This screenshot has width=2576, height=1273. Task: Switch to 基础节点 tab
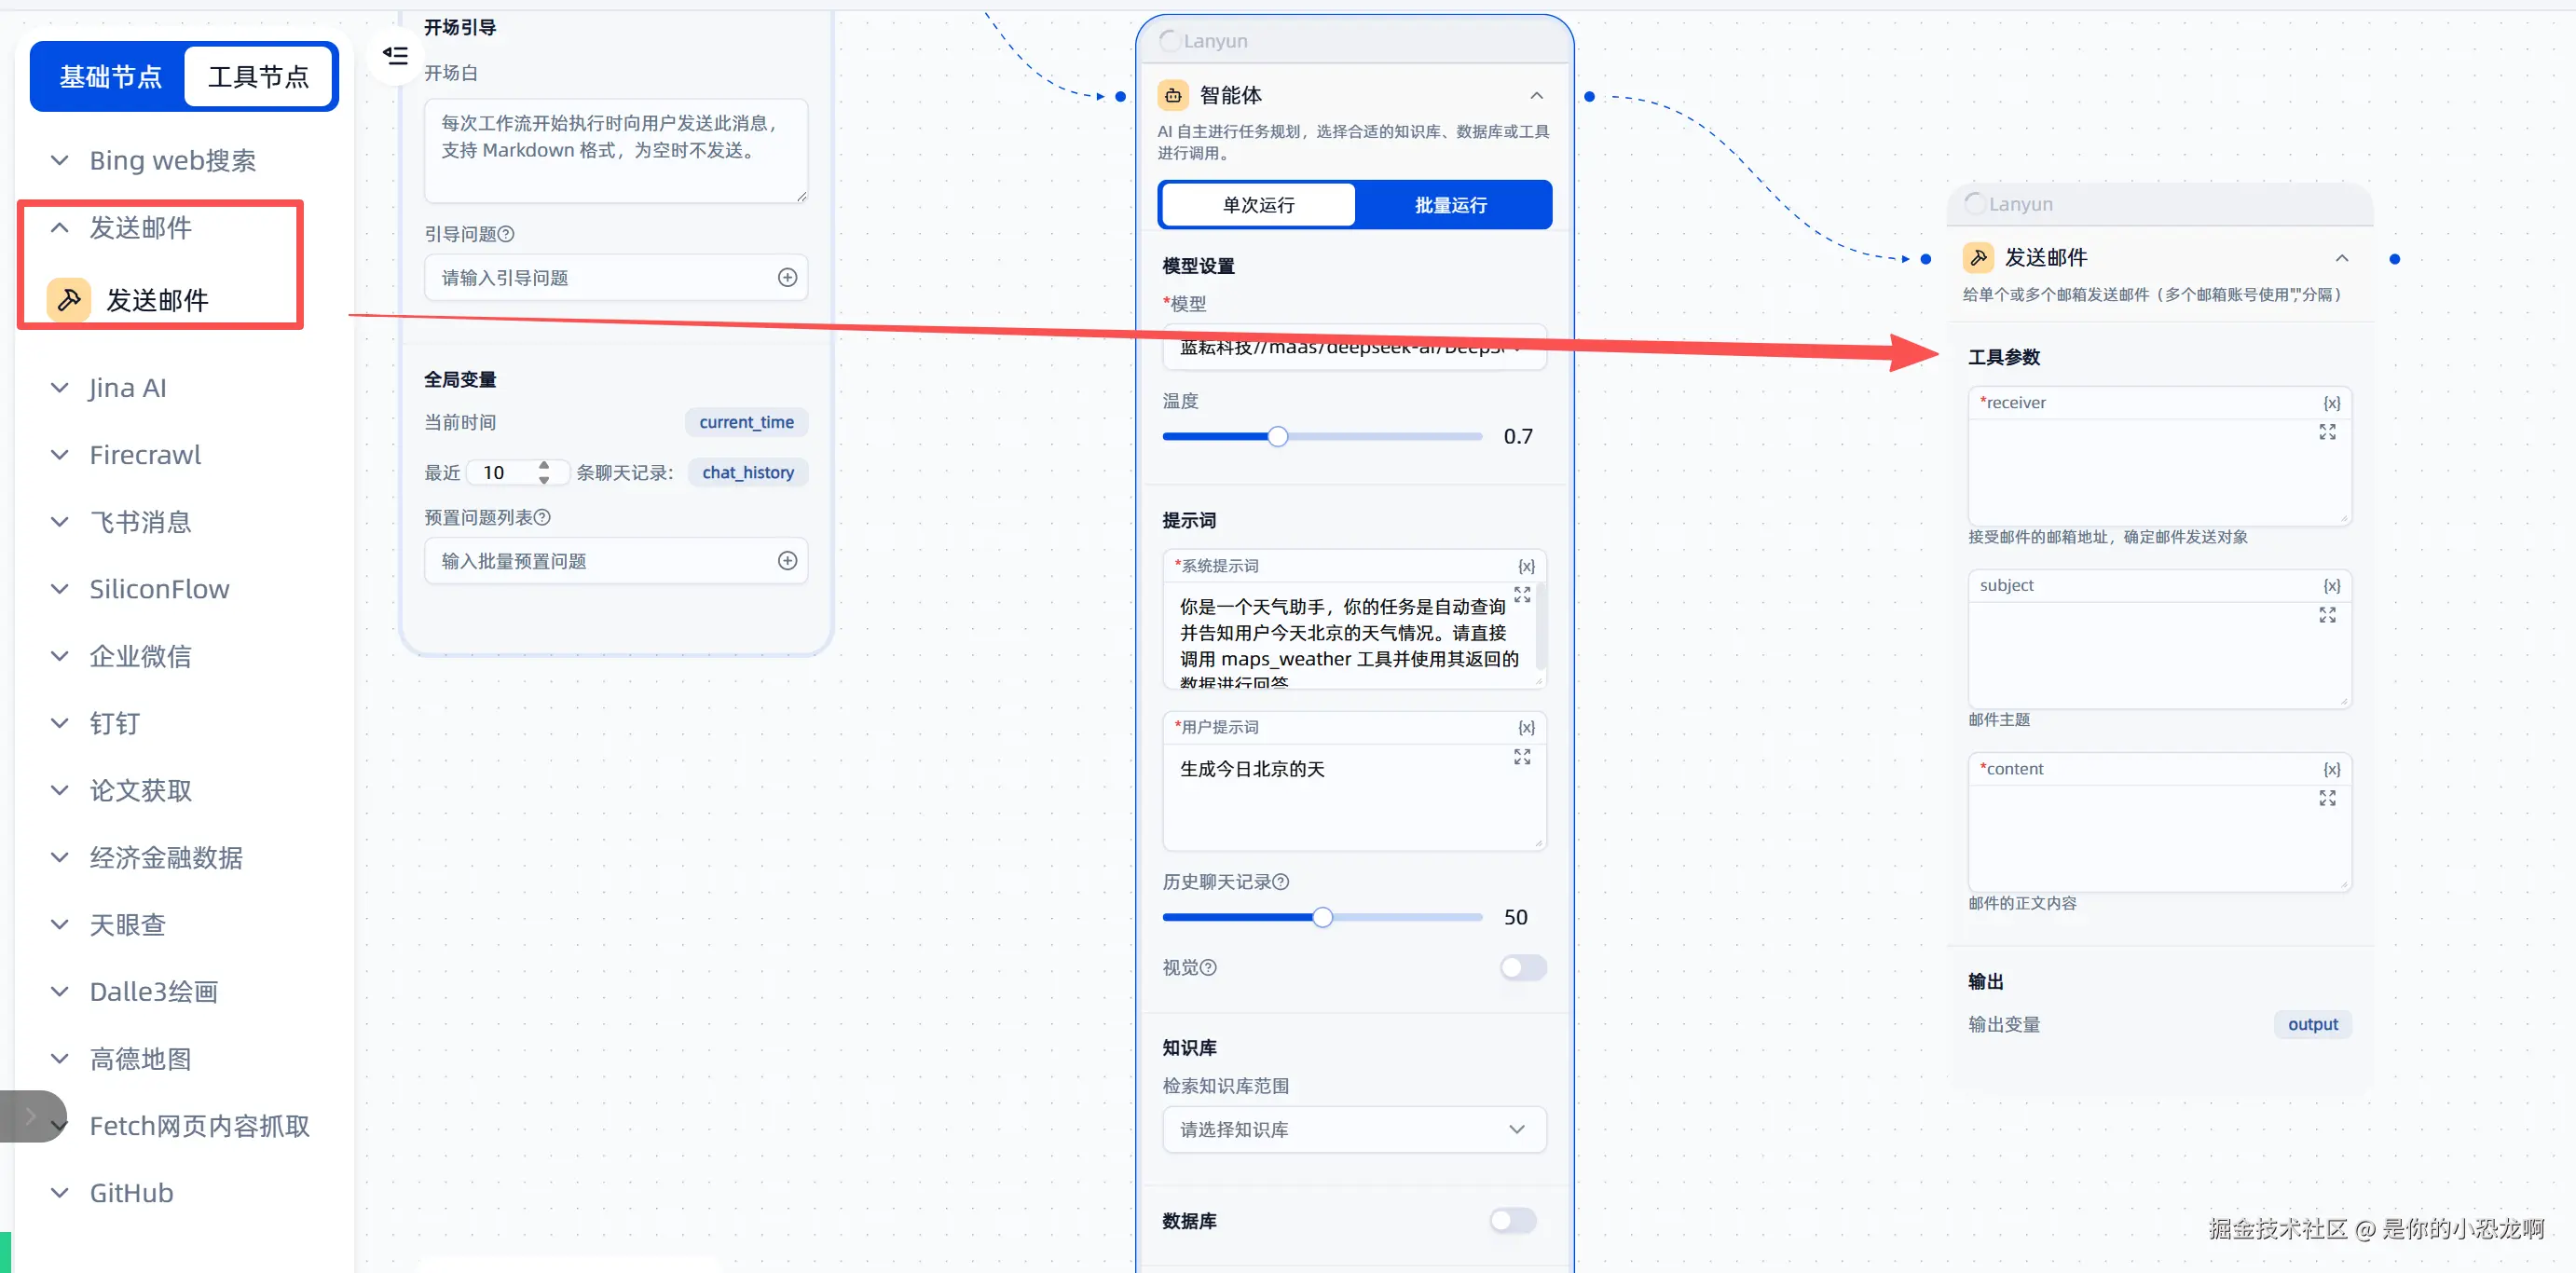(x=110, y=77)
